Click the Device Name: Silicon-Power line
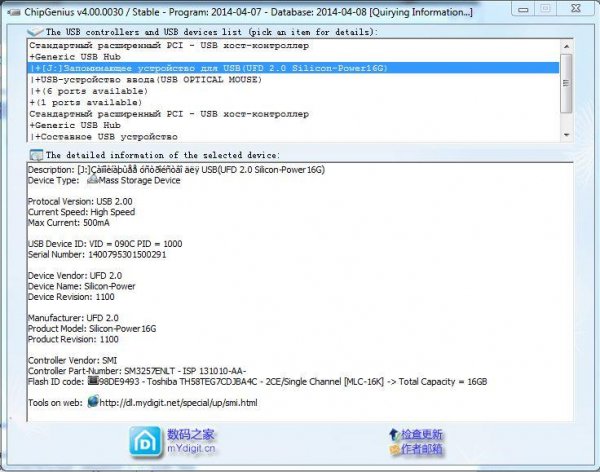The width and height of the screenshot is (600, 472). pos(82,286)
